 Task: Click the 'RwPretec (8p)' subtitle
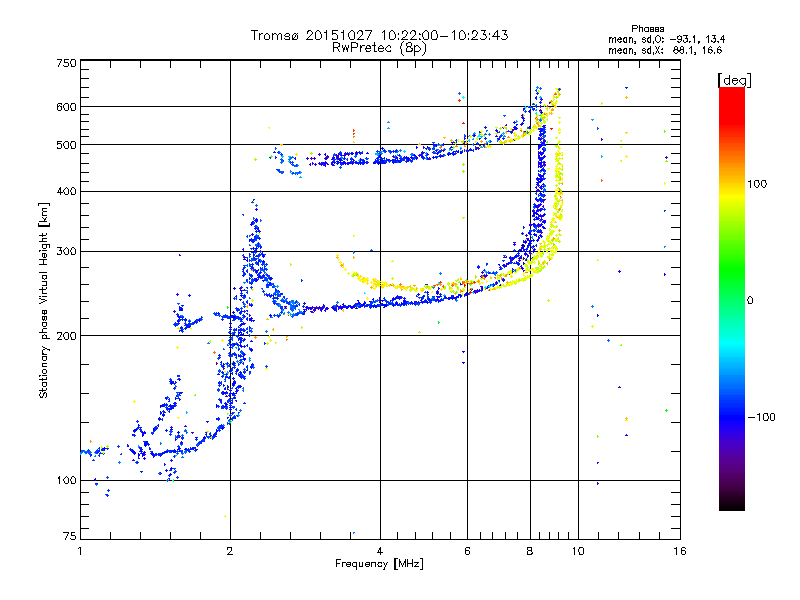tap(379, 48)
